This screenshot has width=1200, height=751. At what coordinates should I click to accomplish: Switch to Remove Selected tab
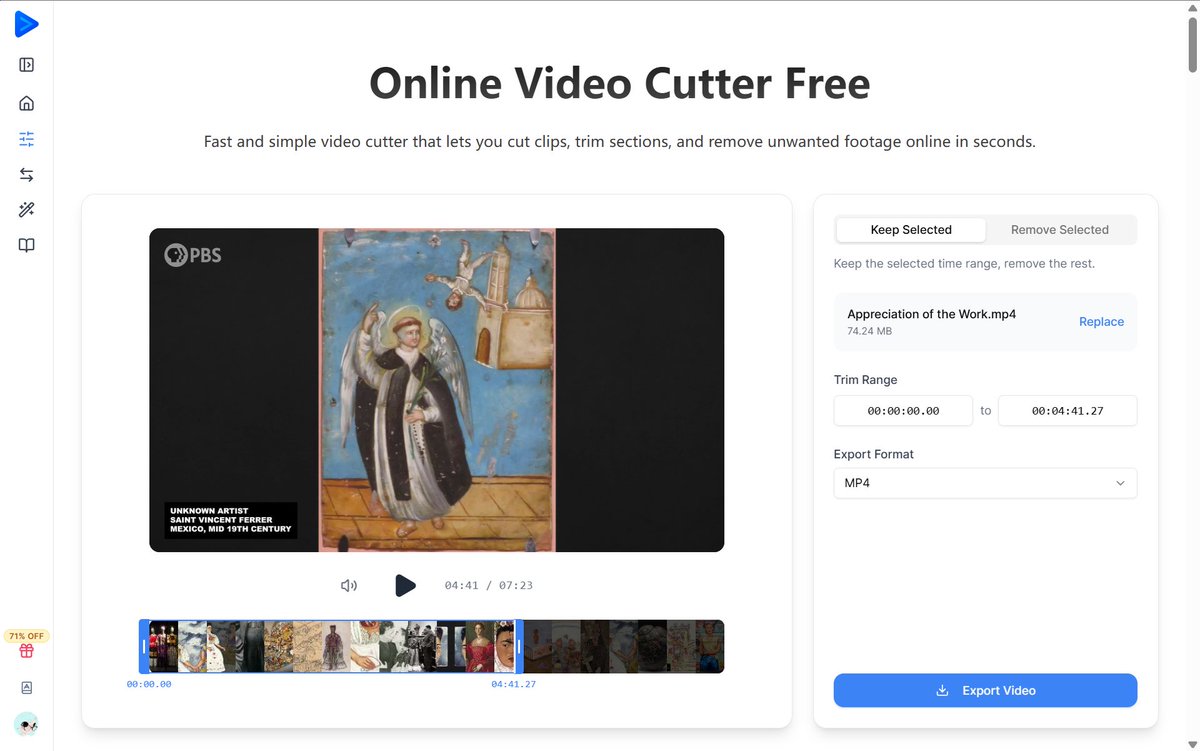pyautogui.click(x=1060, y=230)
